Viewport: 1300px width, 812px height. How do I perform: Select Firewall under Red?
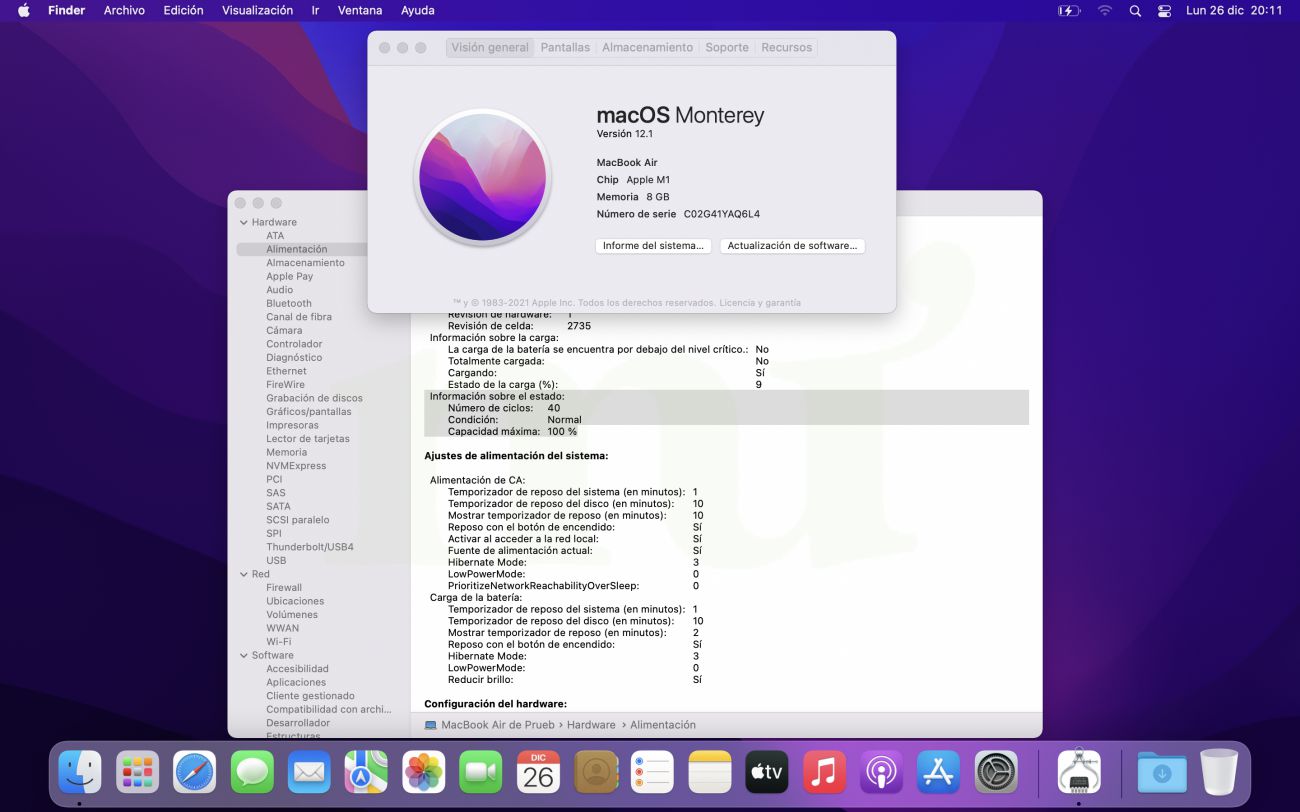pos(284,588)
